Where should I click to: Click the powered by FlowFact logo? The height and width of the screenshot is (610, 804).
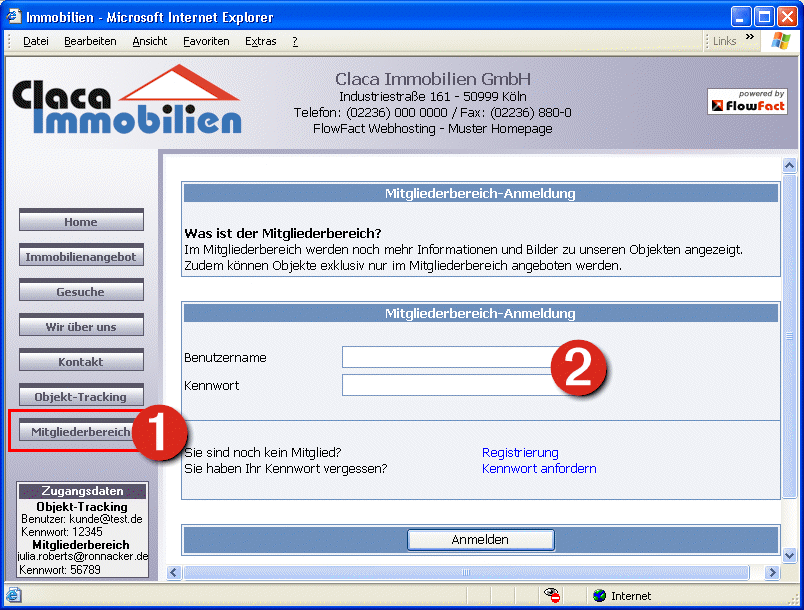pos(747,101)
